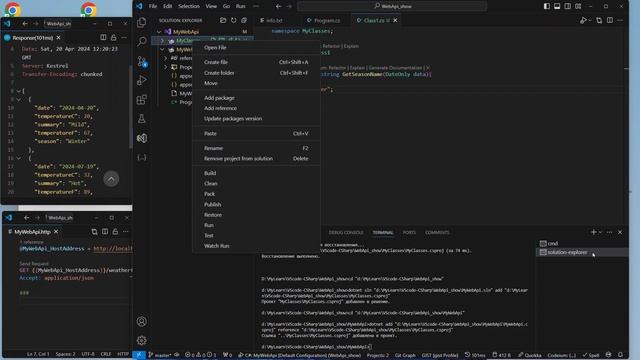Screen dimensions: 640x360
Task: Expand the Properties node in the tree
Action: coord(166,67)
